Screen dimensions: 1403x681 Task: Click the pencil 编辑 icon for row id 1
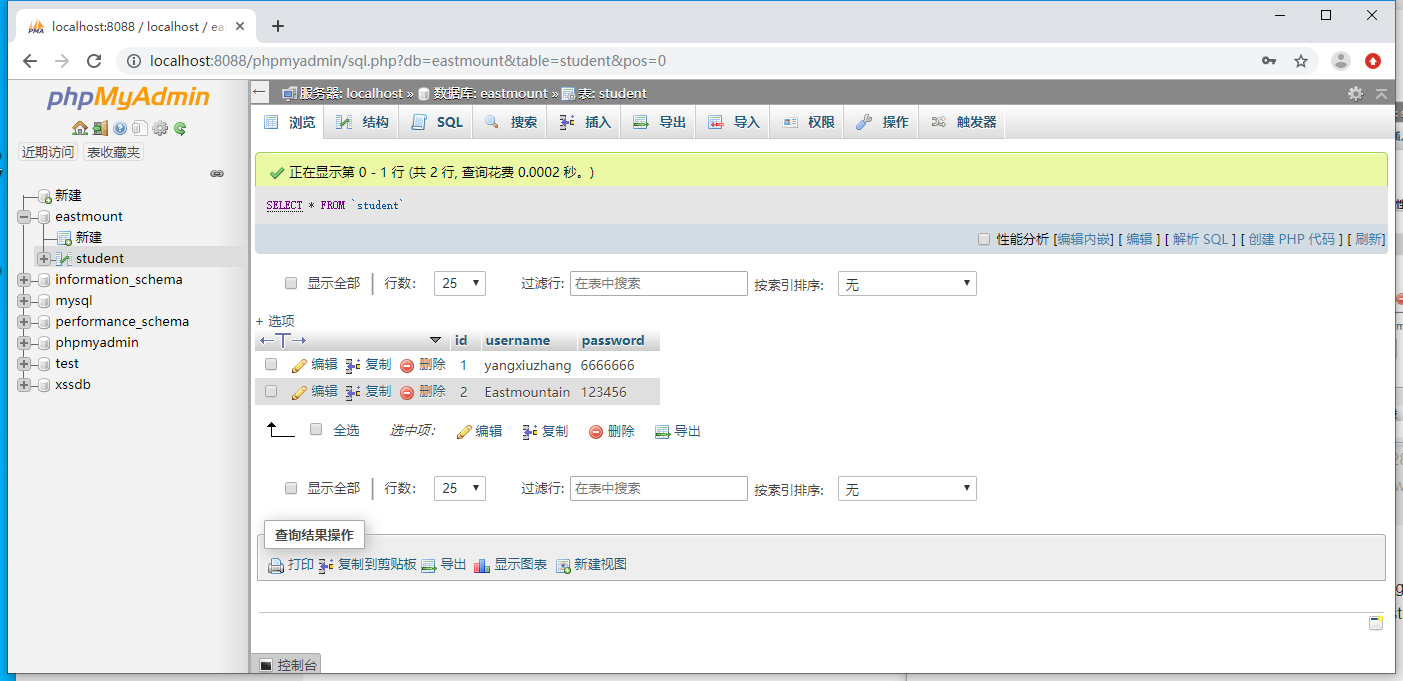tap(298, 365)
